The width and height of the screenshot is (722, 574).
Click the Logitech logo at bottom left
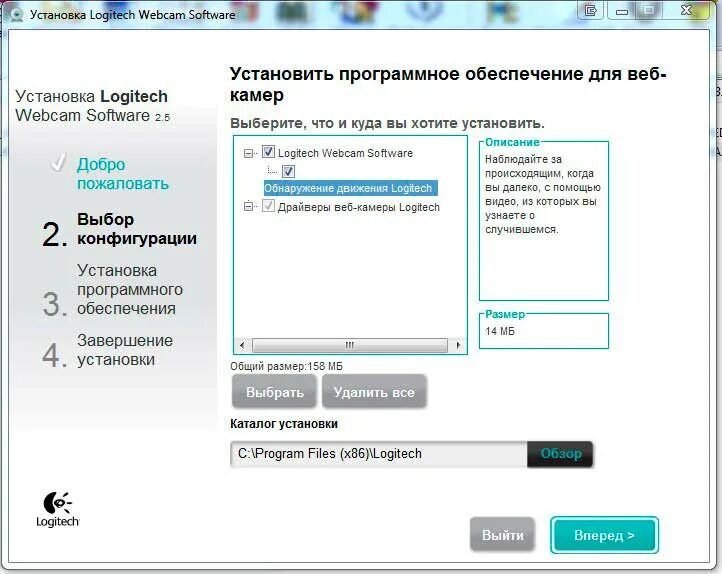point(58,509)
